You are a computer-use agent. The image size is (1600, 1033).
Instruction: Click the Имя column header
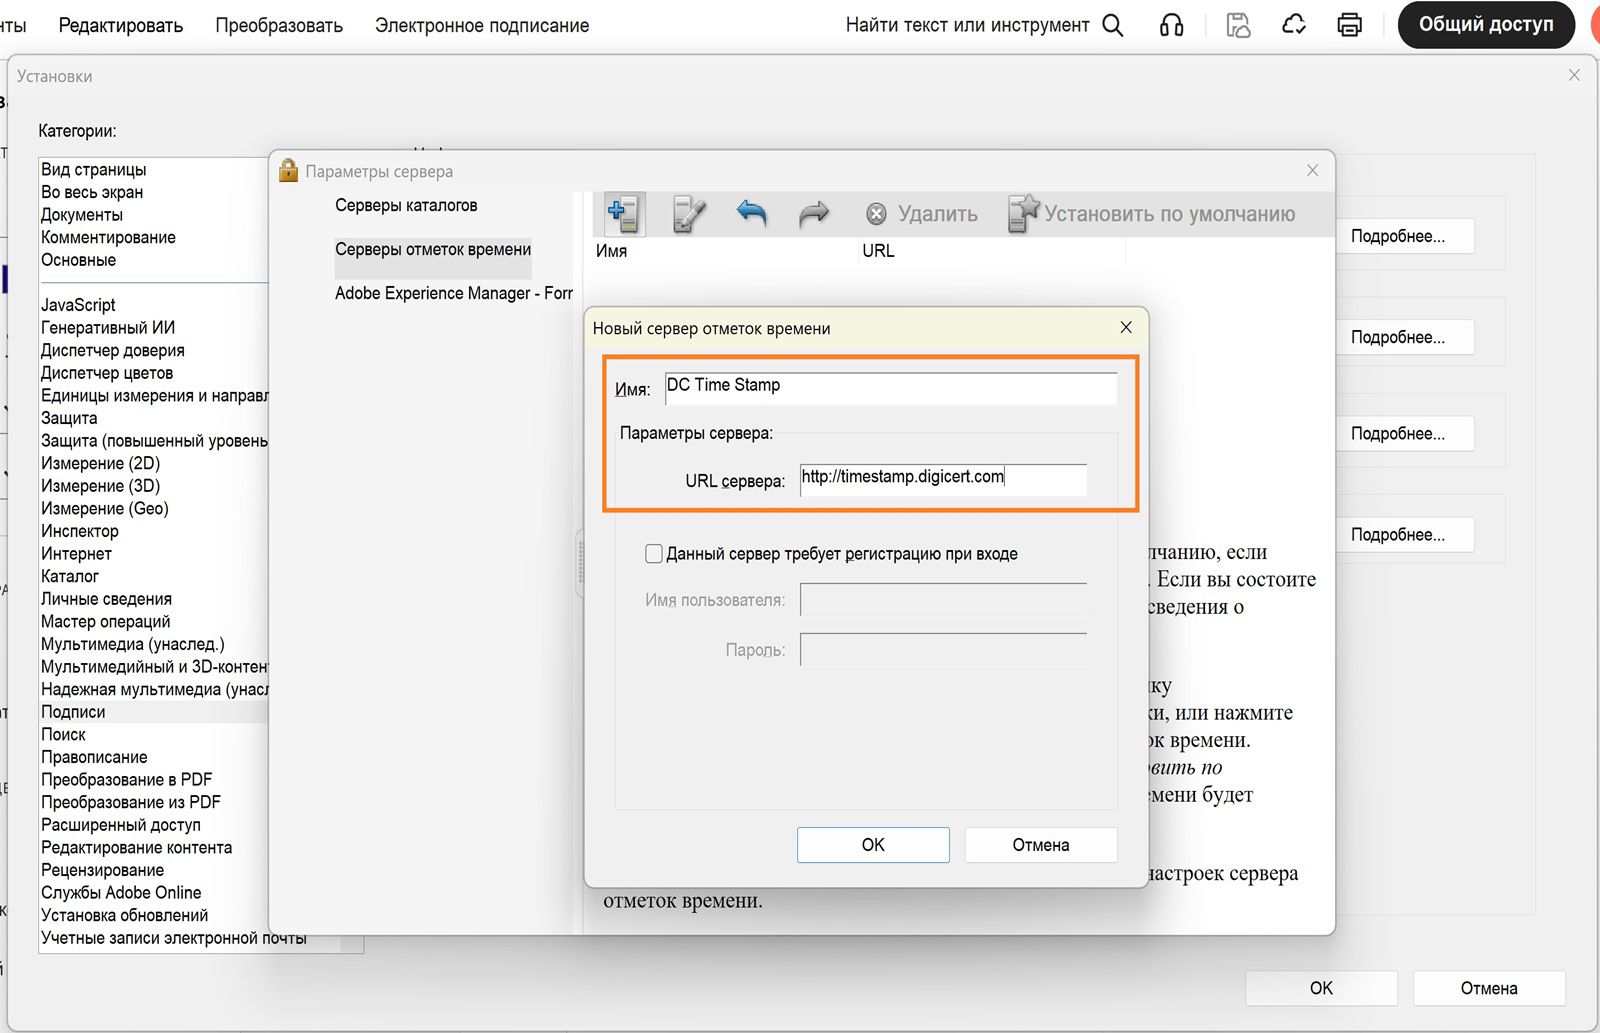[611, 251]
